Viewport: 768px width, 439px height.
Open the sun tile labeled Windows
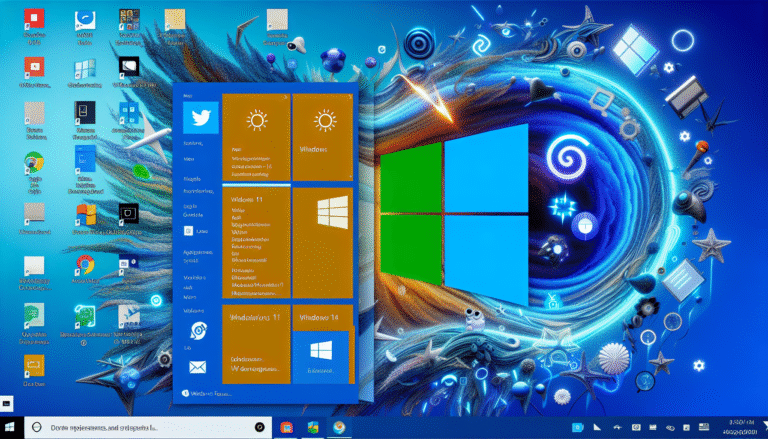coord(323,137)
